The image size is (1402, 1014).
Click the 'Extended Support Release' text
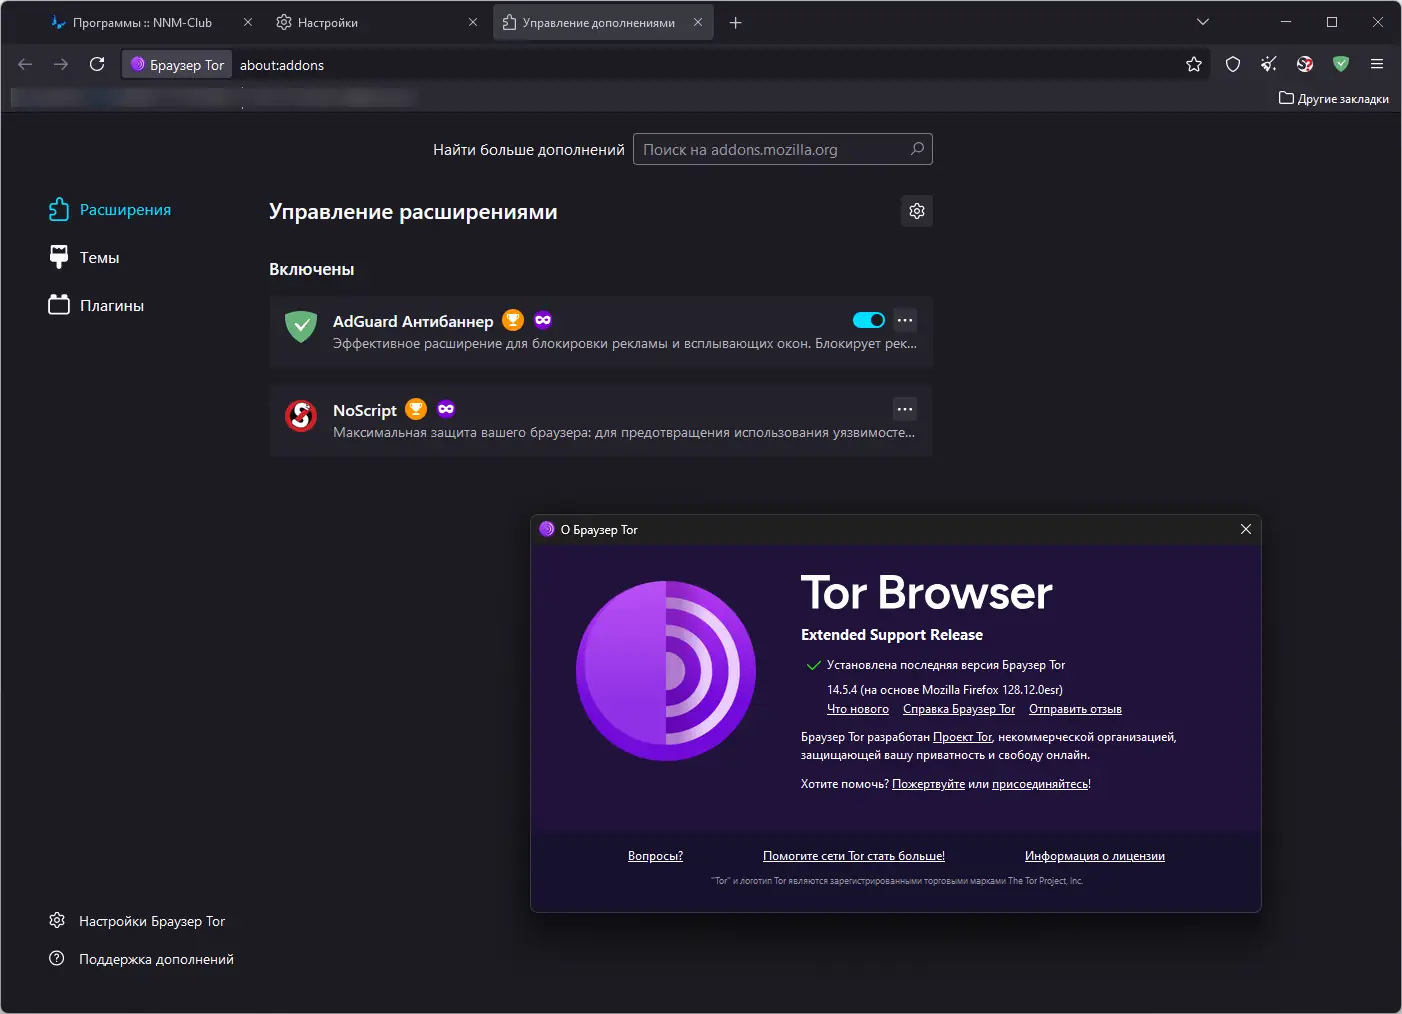[892, 635]
